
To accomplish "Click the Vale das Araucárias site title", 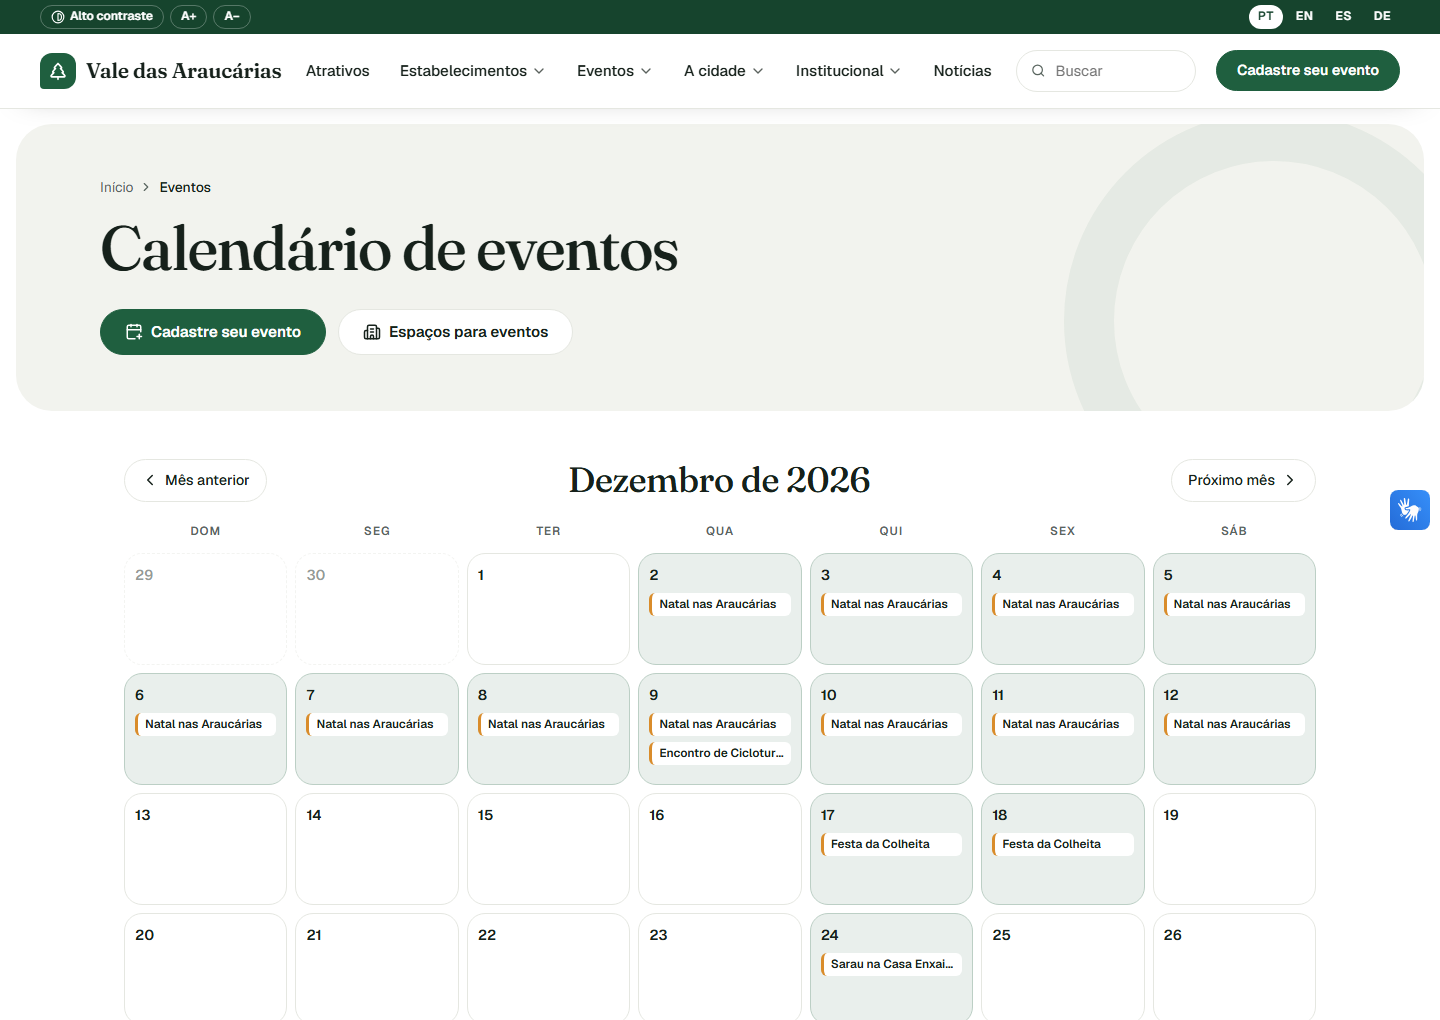I will (184, 71).
